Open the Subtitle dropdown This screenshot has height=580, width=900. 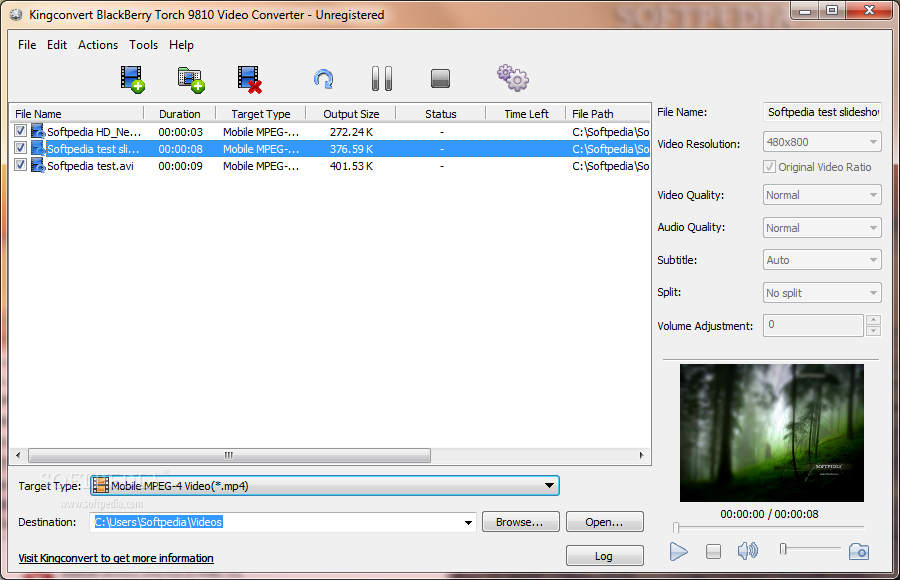pos(822,260)
